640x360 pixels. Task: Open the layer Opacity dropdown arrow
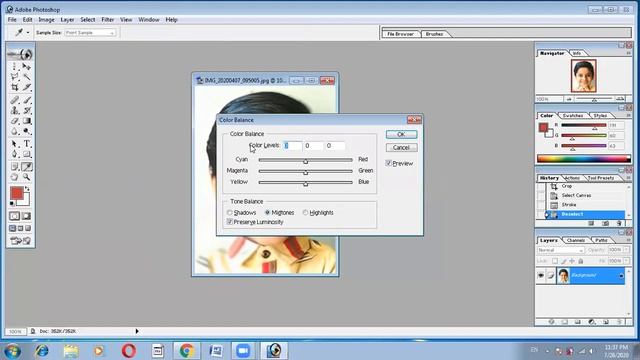coord(627,250)
